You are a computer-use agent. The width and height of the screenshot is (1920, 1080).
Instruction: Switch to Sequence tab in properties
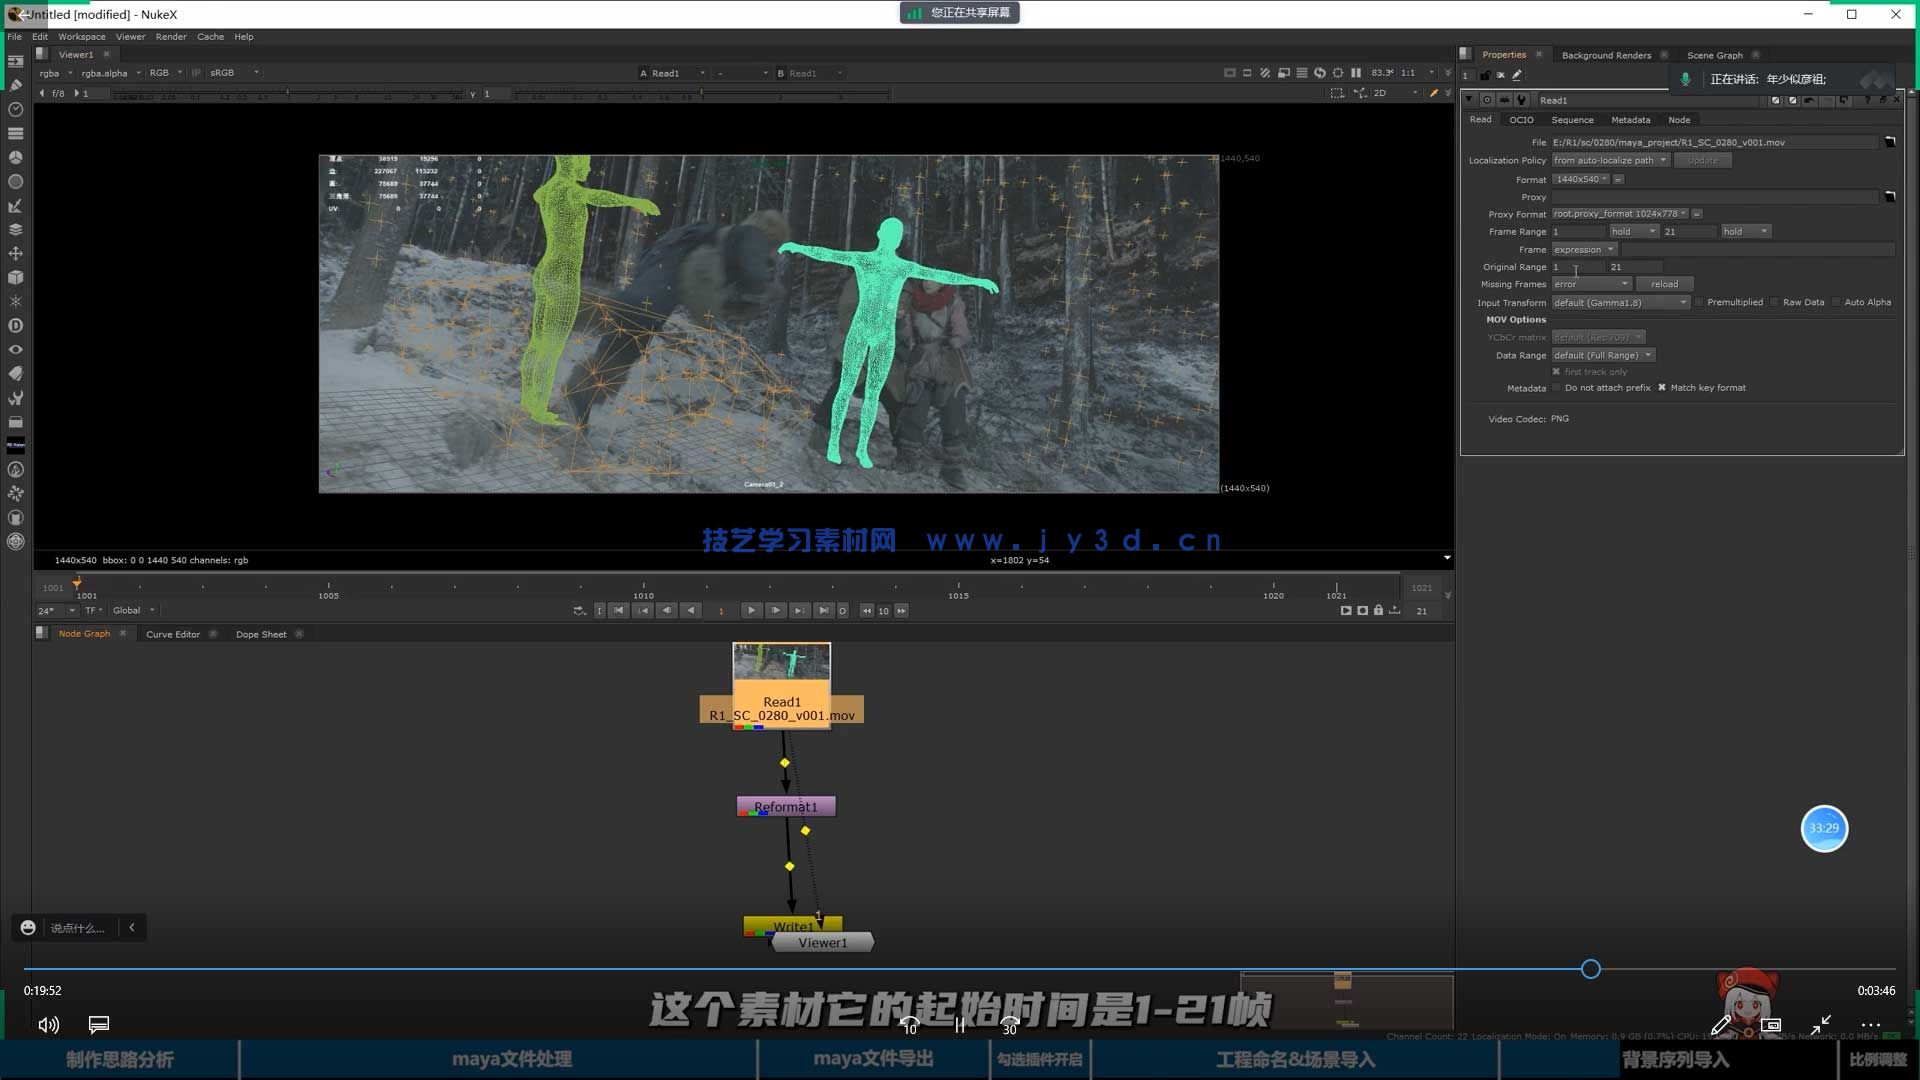click(x=1572, y=120)
